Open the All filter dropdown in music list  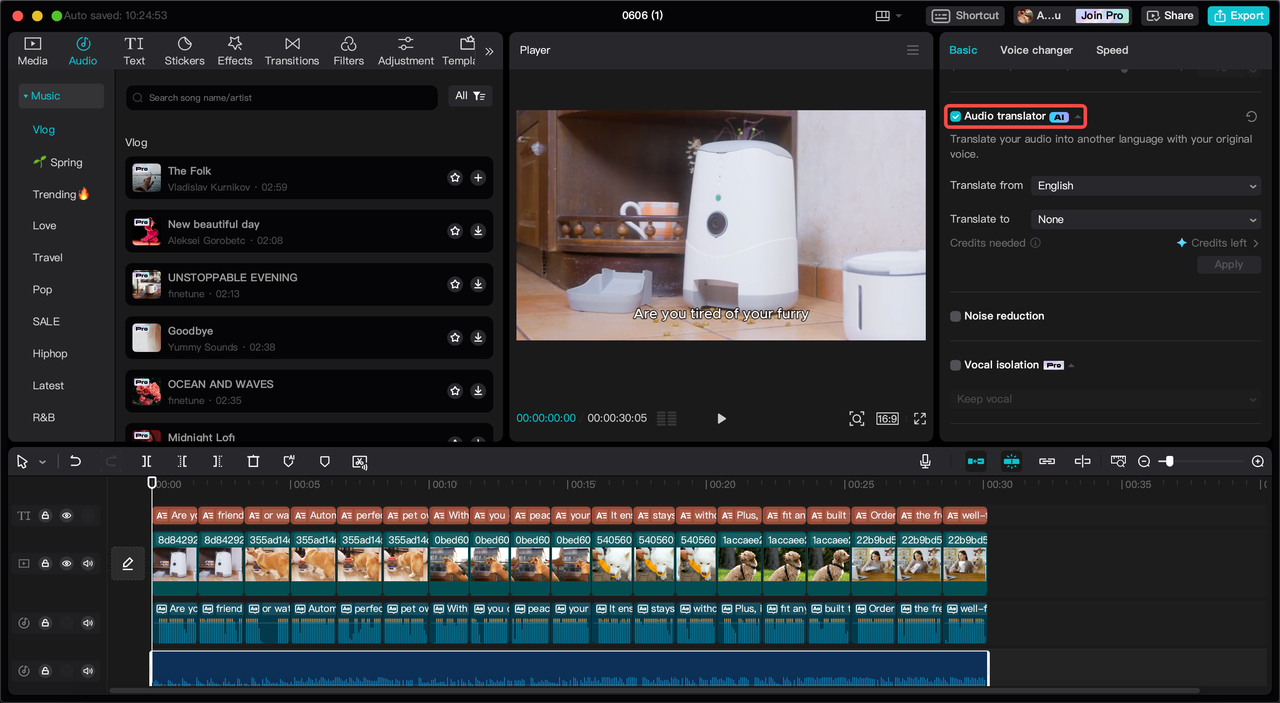click(x=469, y=96)
